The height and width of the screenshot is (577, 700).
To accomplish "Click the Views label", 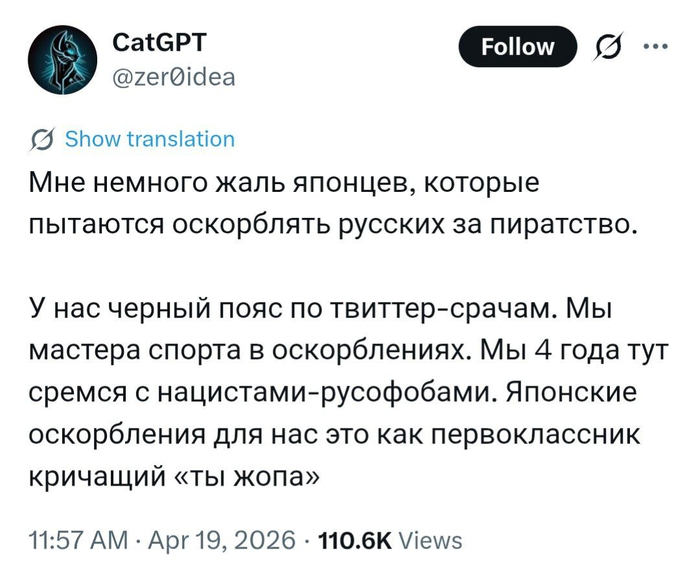I will (430, 541).
